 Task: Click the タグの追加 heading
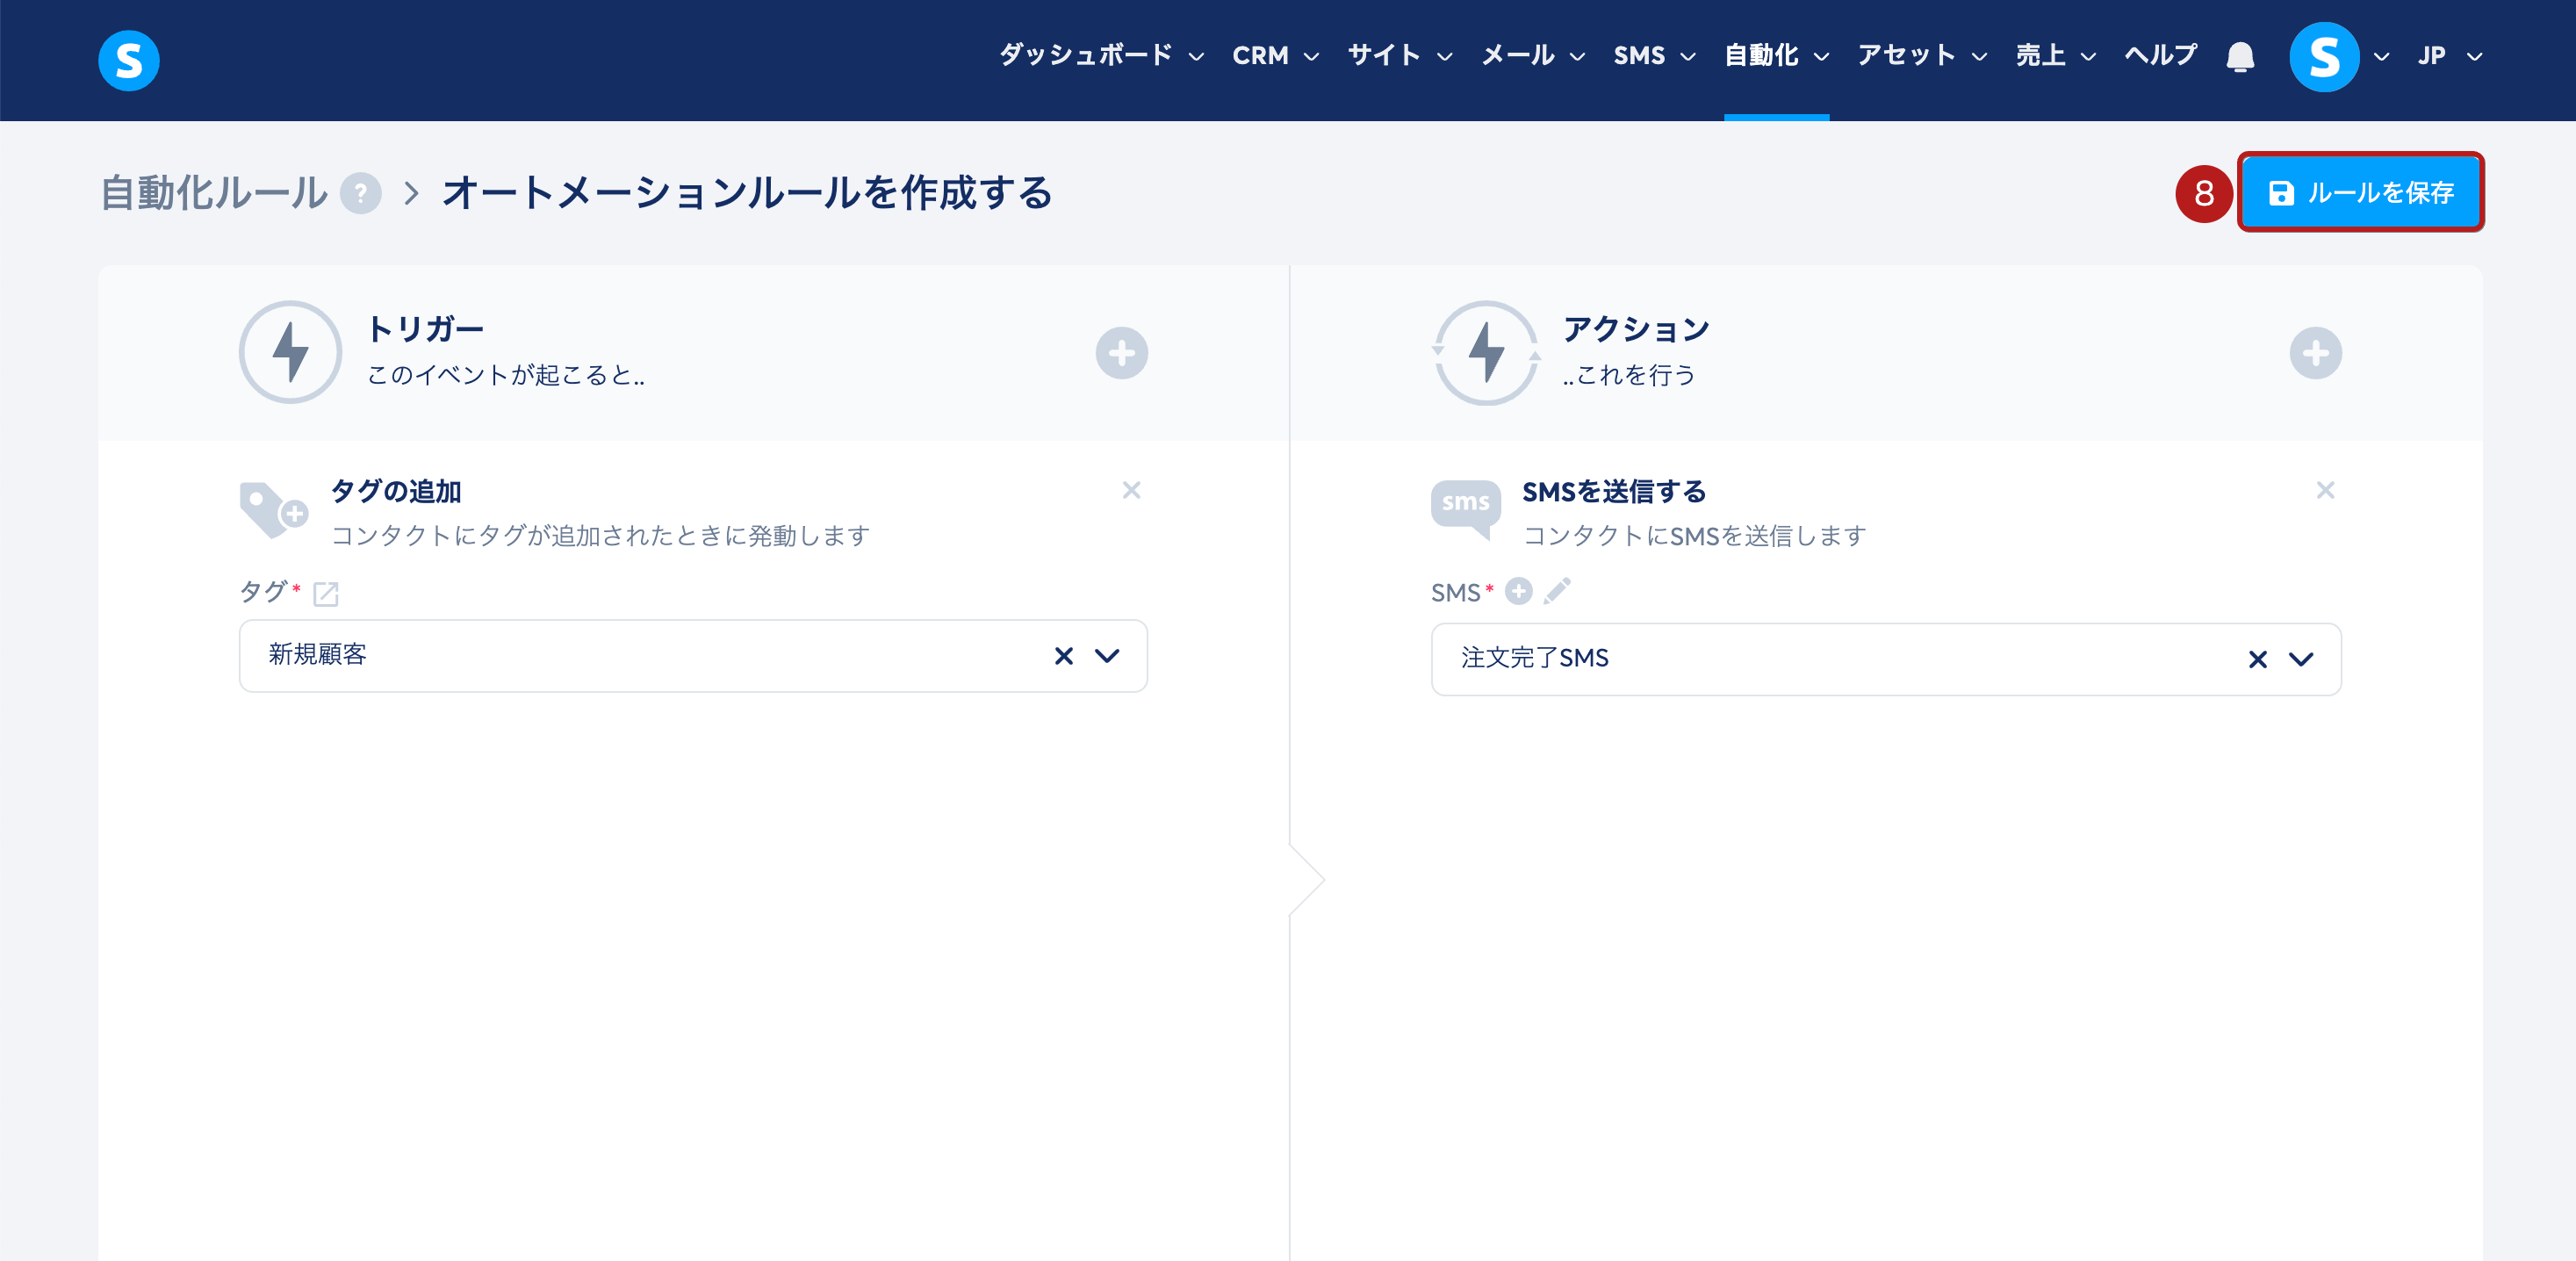[396, 491]
